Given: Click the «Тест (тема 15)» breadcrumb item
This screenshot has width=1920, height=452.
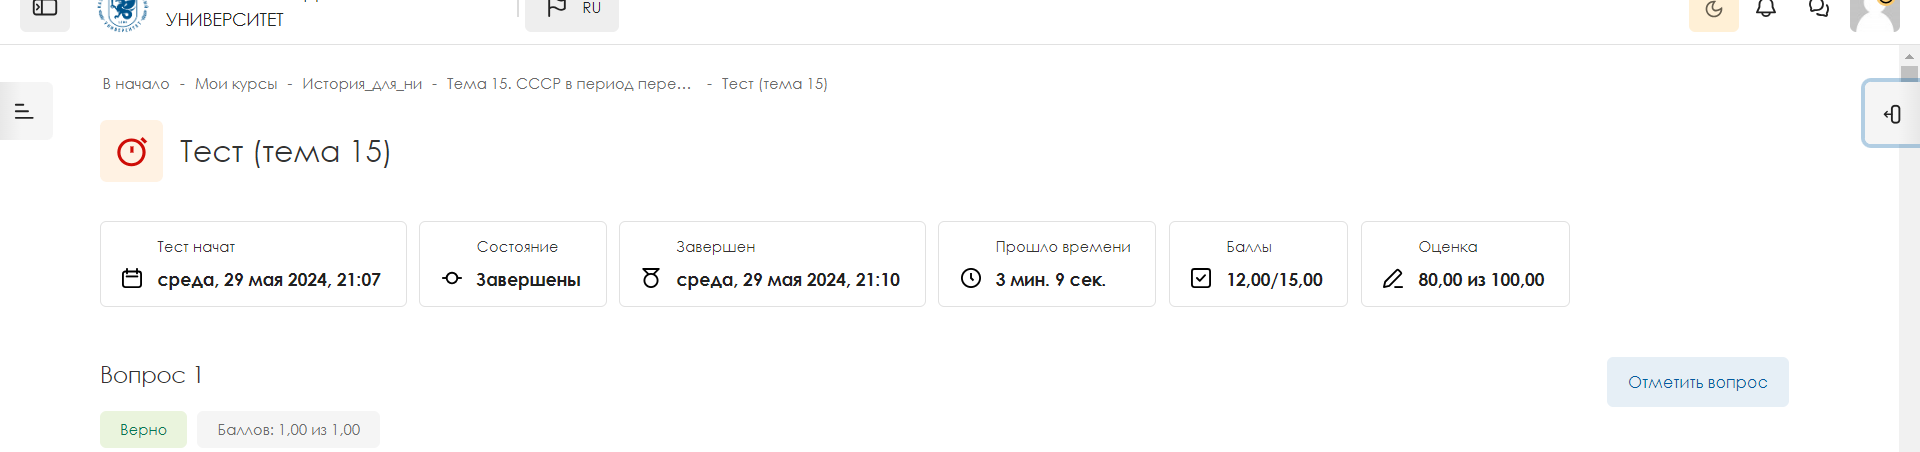Looking at the screenshot, I should click(774, 84).
